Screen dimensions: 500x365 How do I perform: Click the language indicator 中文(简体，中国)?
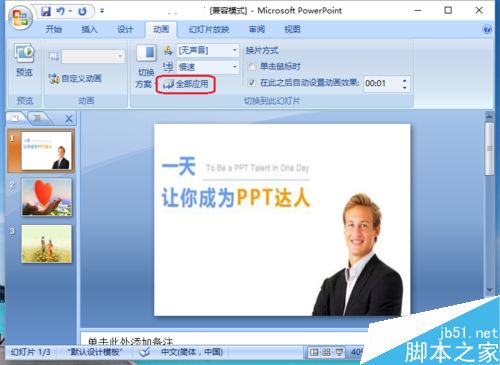[x=192, y=352]
